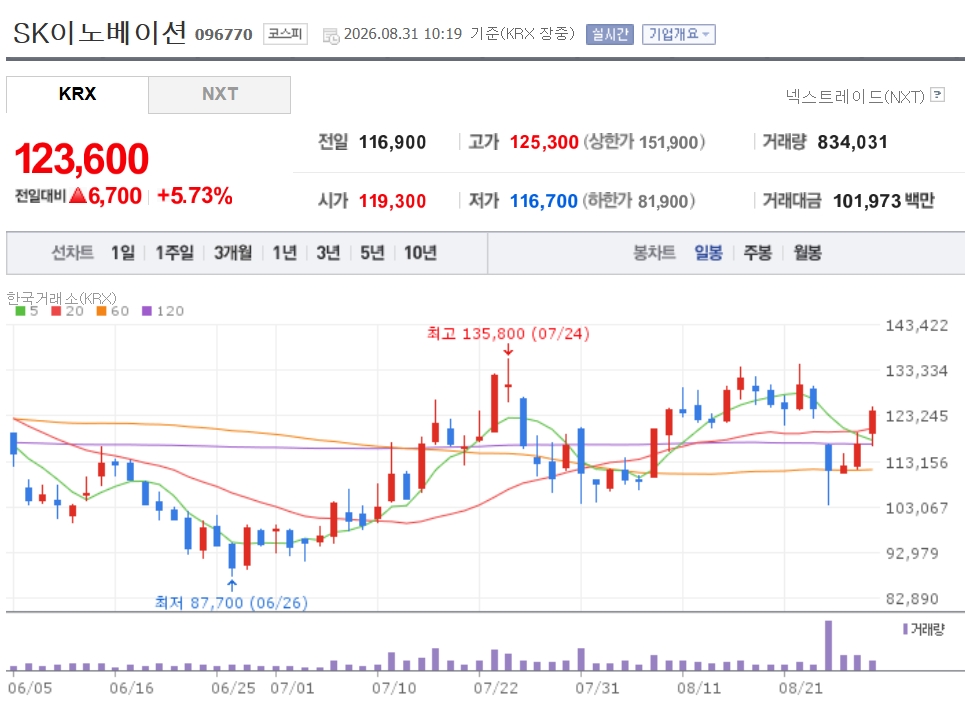Select the 주봉 weekly candle chart
Screen dimensions: 965x701
coord(758,253)
